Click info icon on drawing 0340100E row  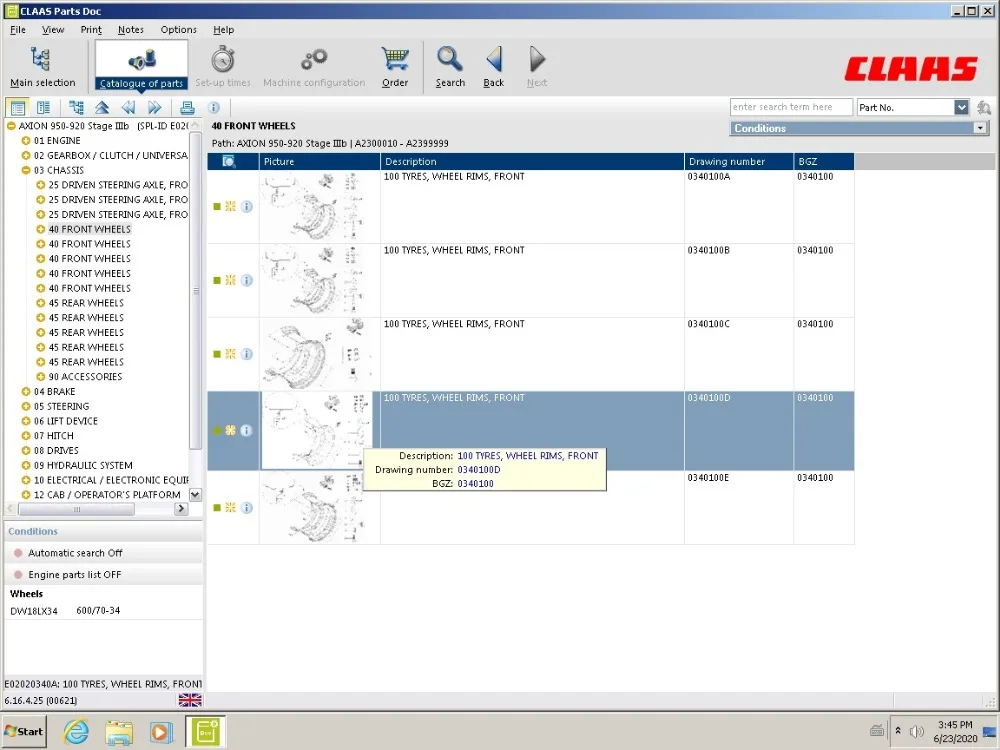tap(247, 508)
